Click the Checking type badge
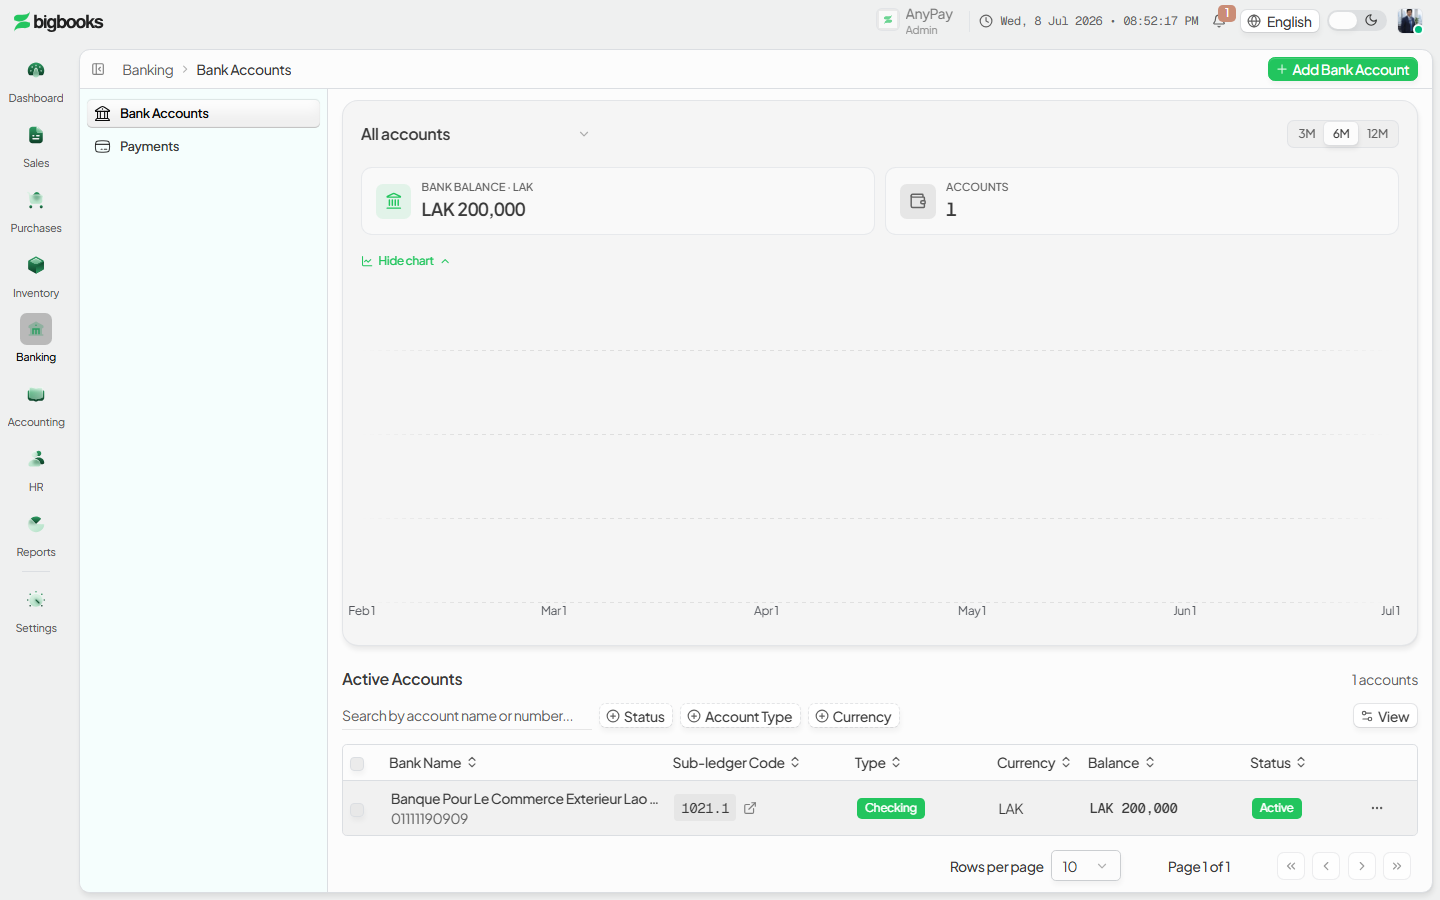Screen dimensions: 1440x900 (x=891, y=808)
